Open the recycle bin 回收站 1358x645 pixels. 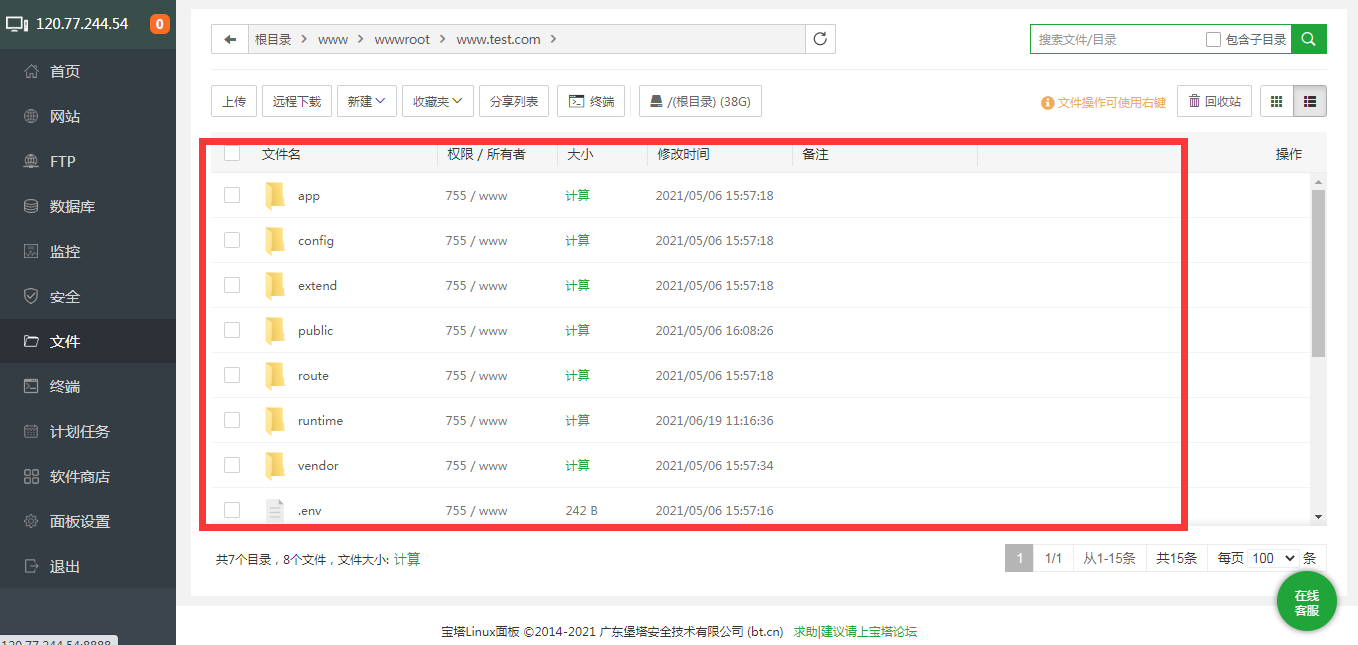pos(1214,101)
